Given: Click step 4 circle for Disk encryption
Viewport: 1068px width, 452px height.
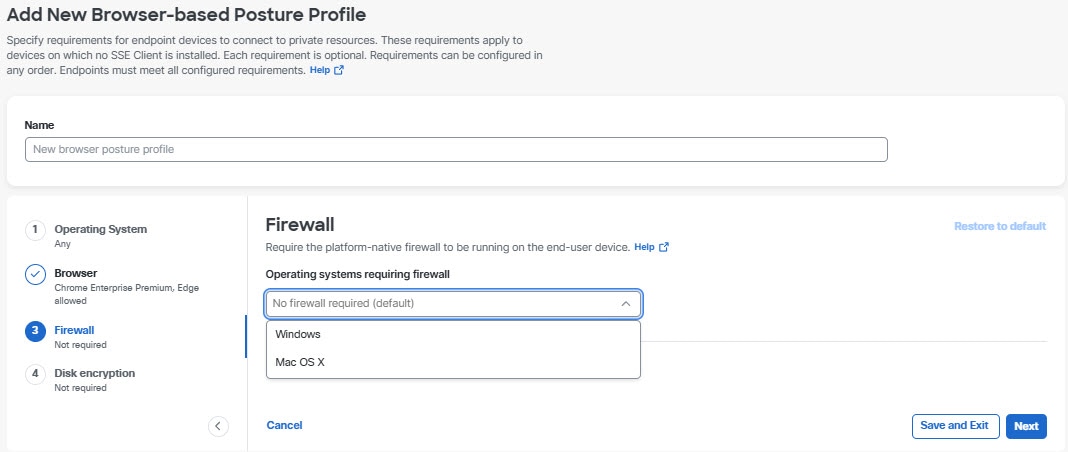Looking at the screenshot, I should [35, 374].
